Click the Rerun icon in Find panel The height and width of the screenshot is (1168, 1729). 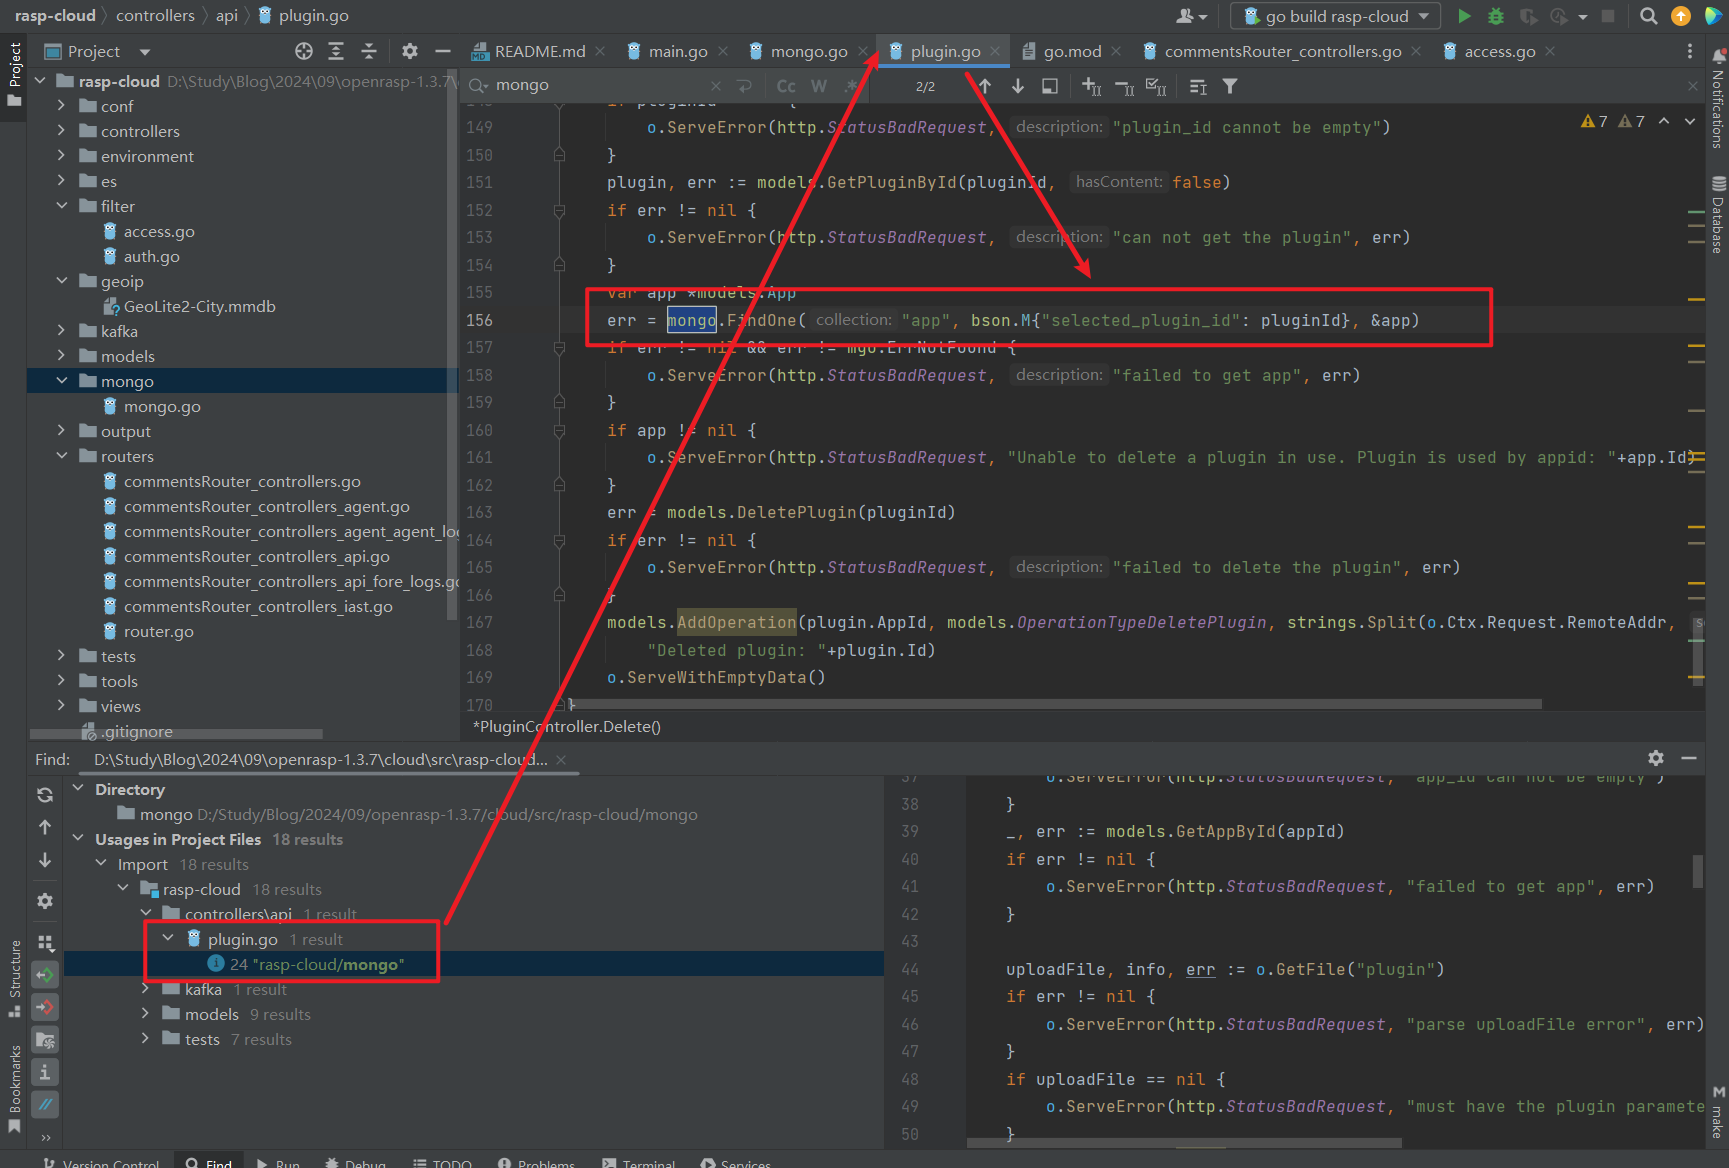[x=45, y=795]
